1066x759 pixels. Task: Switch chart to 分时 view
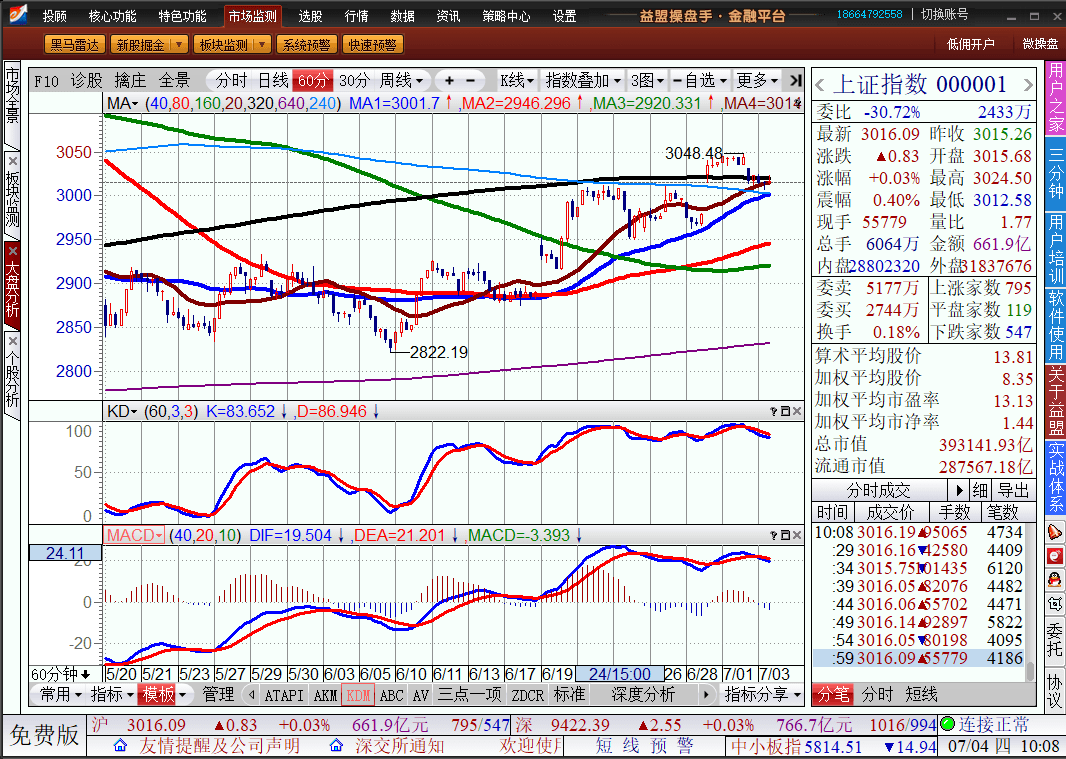[231, 81]
